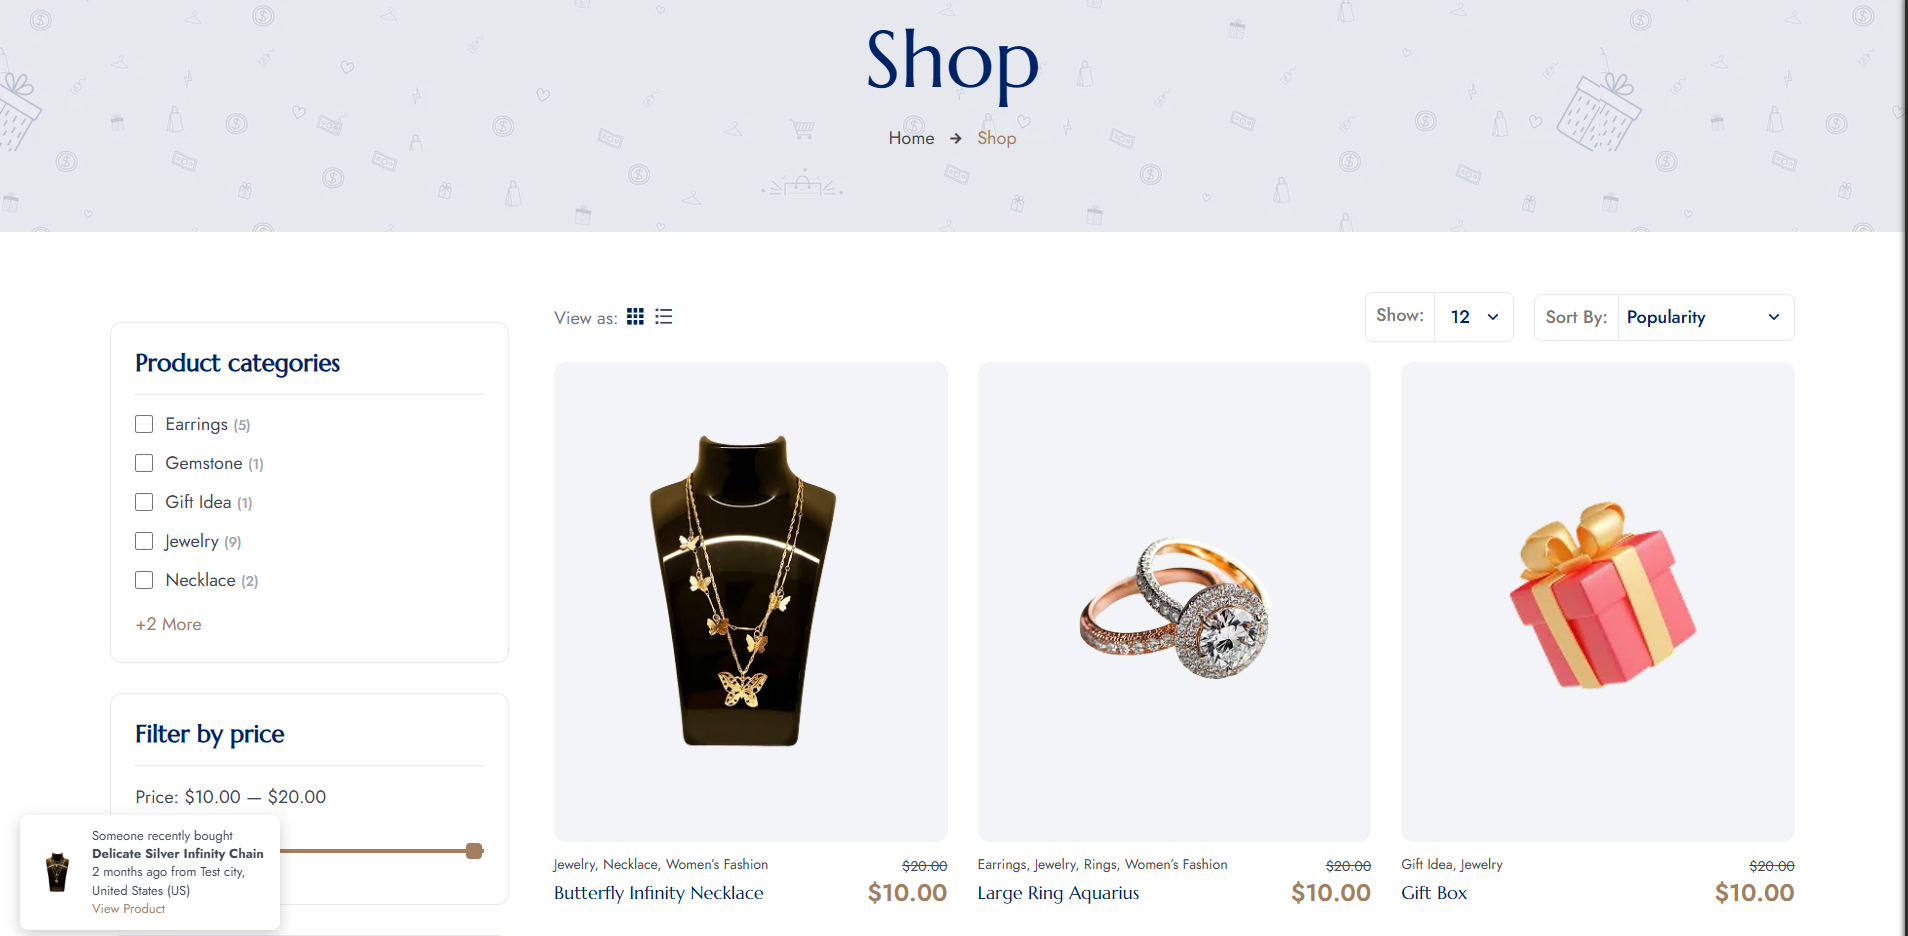
Task: Tick the Gift Idea category checkbox
Action: click(144, 502)
